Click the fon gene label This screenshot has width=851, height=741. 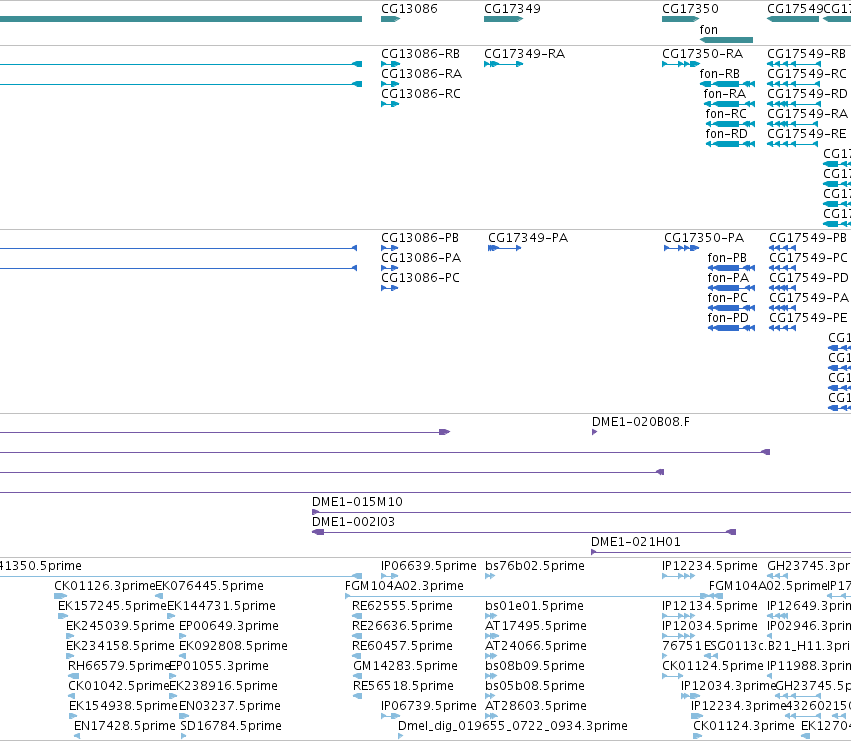[708, 30]
